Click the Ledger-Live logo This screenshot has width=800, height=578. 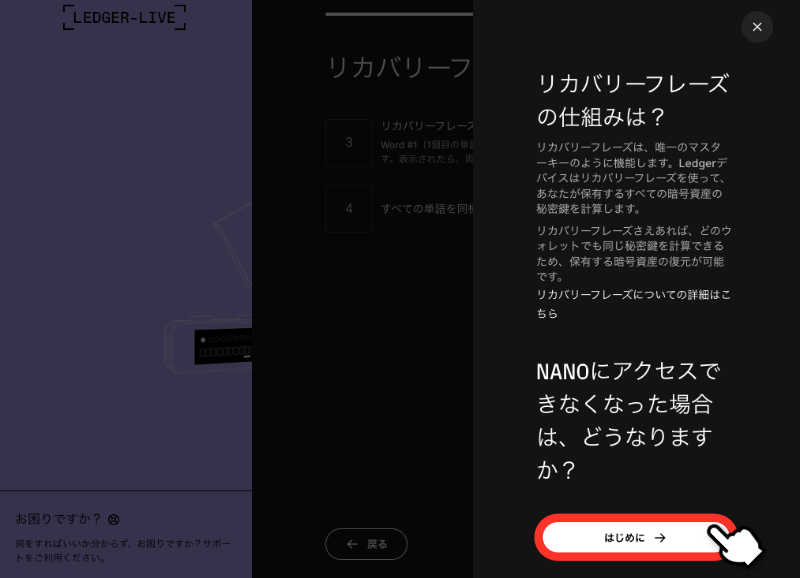[x=124, y=18]
